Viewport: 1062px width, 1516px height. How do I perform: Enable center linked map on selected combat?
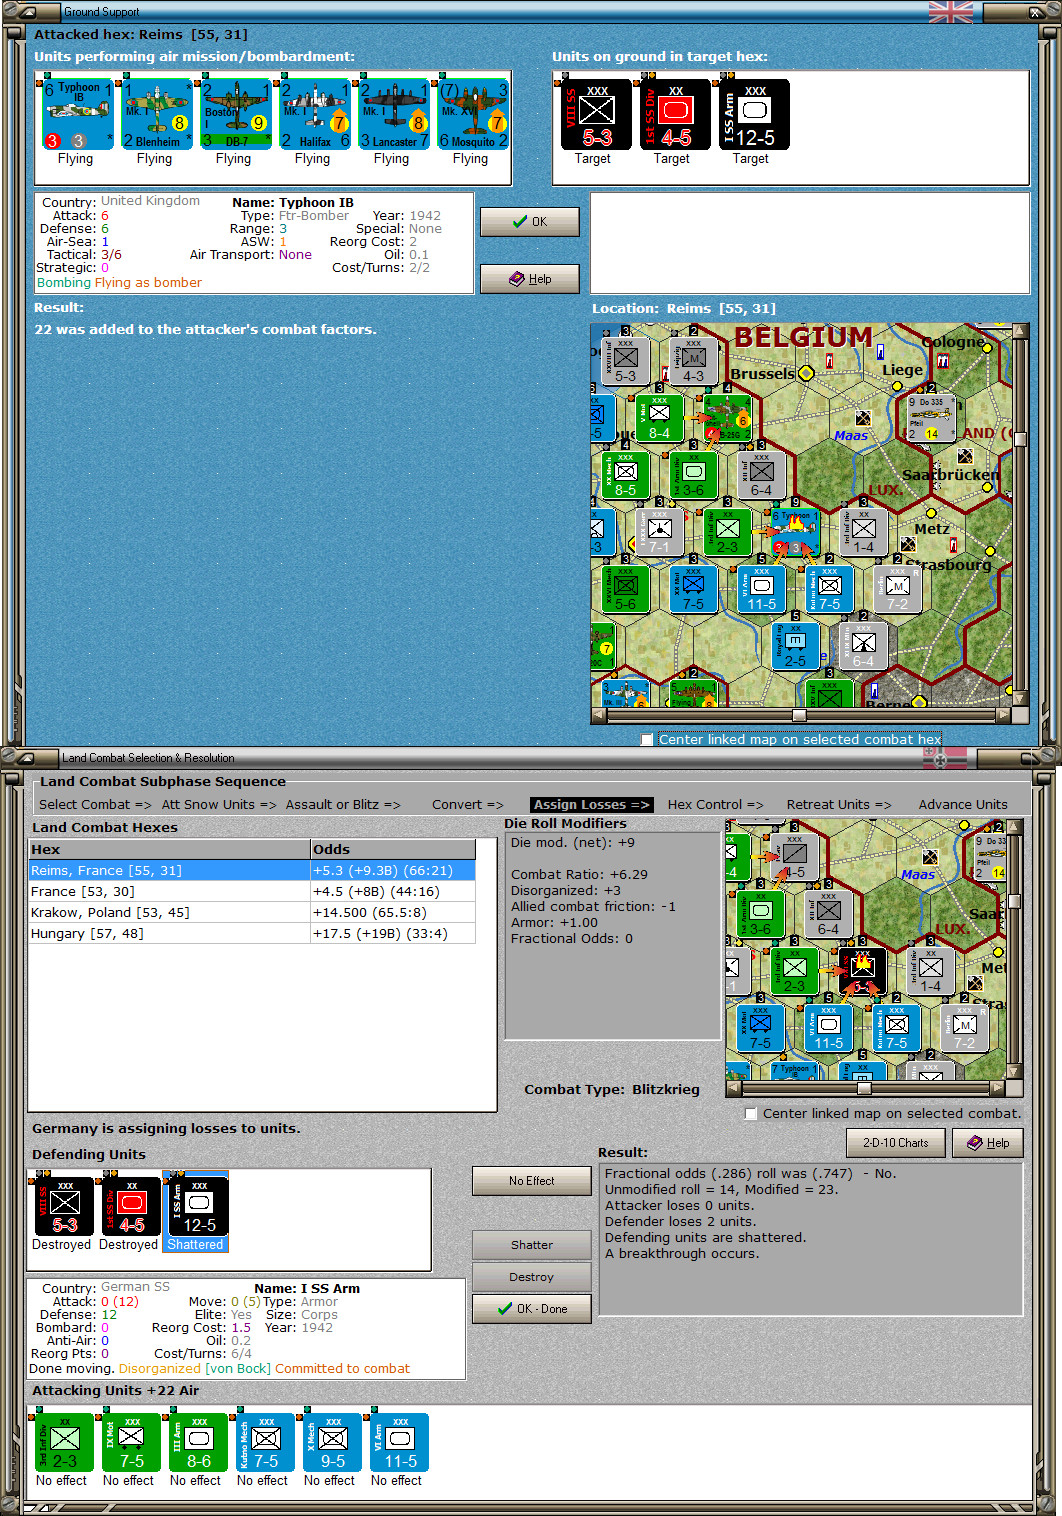point(751,1113)
